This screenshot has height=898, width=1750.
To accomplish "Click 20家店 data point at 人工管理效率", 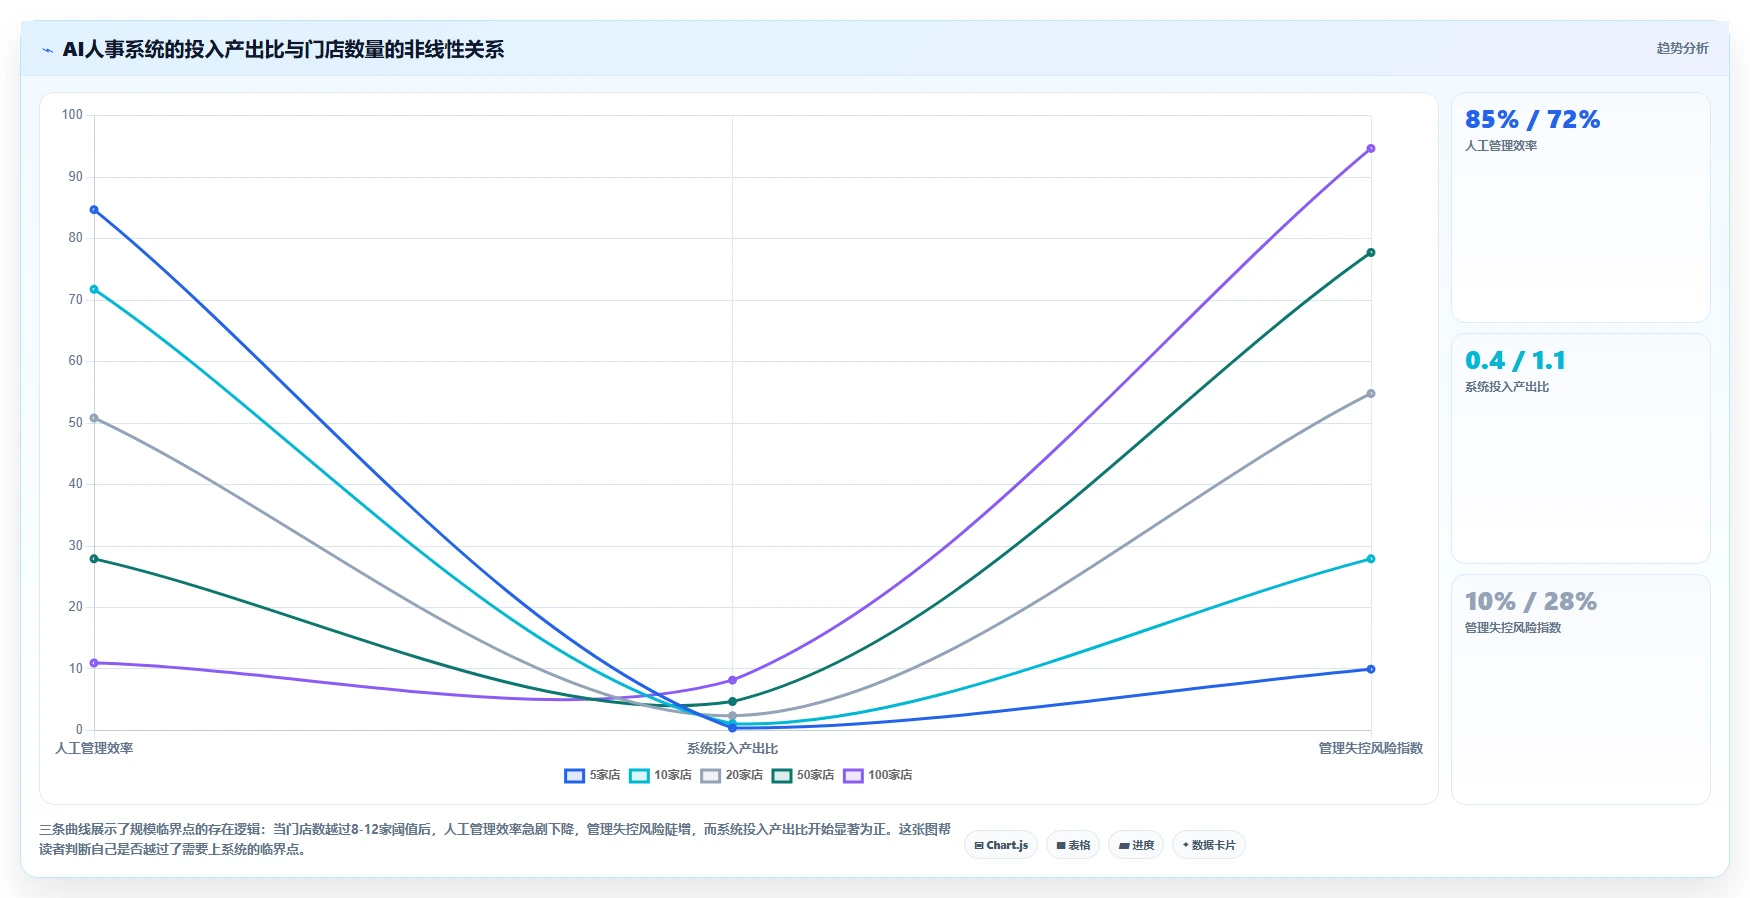I will coord(94,418).
